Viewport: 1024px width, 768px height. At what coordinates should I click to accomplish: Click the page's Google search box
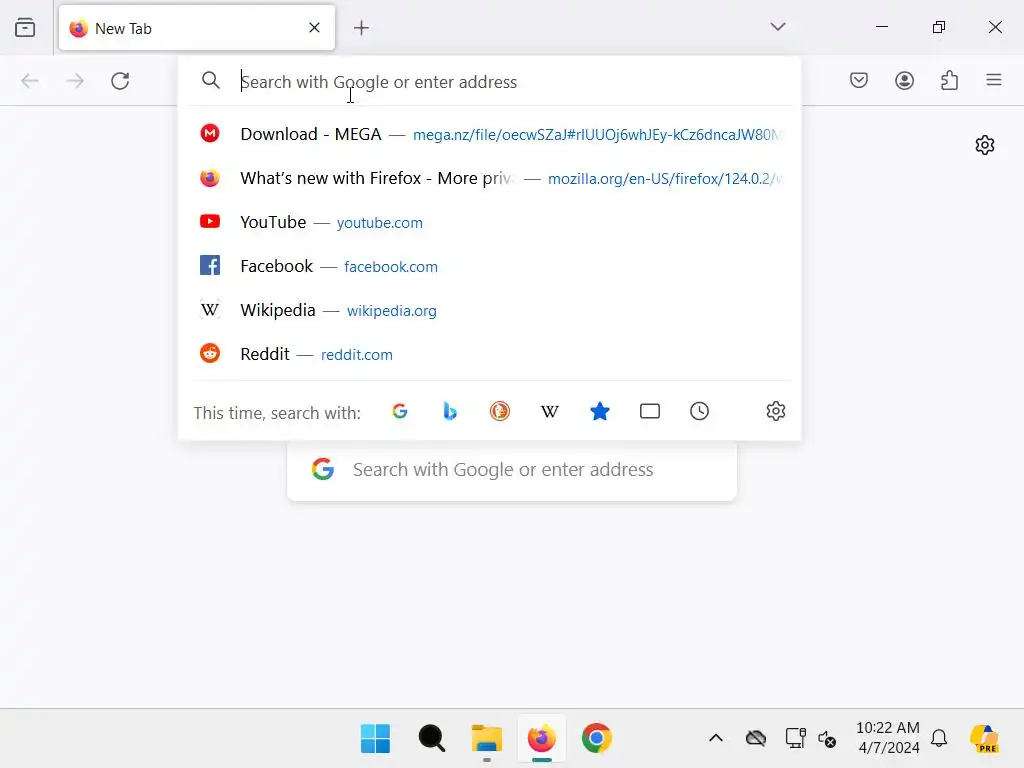coord(512,470)
